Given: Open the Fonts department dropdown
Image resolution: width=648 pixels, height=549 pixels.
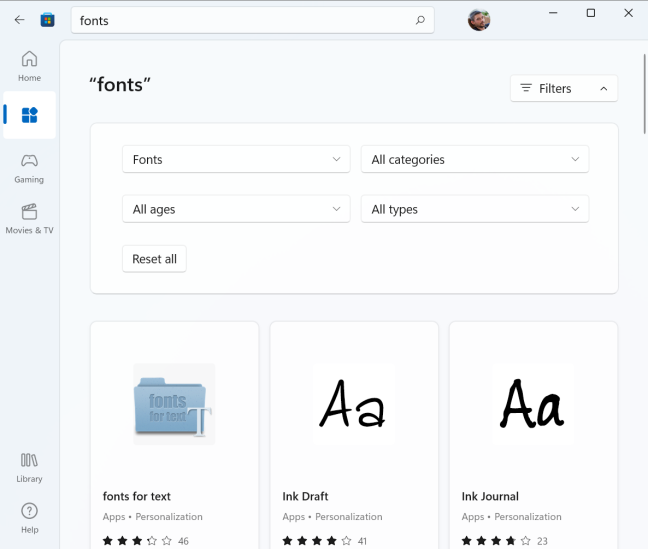Looking at the screenshot, I should pyautogui.click(x=236, y=159).
